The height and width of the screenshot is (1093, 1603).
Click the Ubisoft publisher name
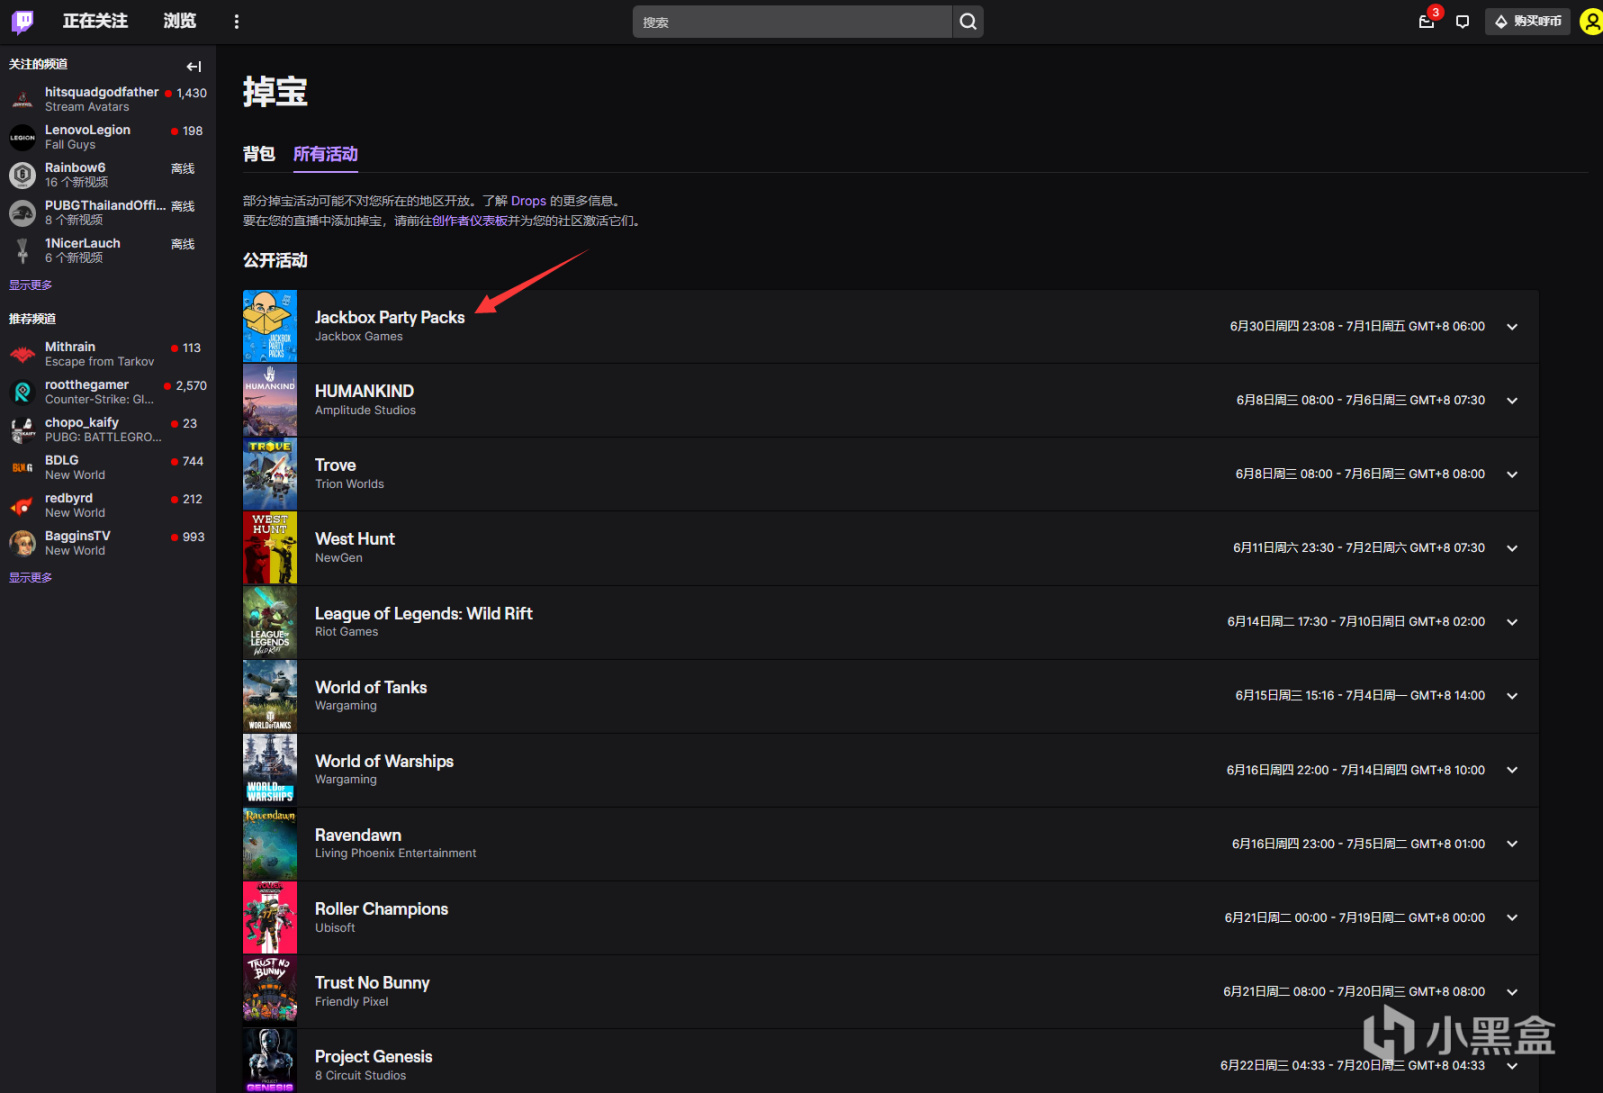click(x=335, y=928)
